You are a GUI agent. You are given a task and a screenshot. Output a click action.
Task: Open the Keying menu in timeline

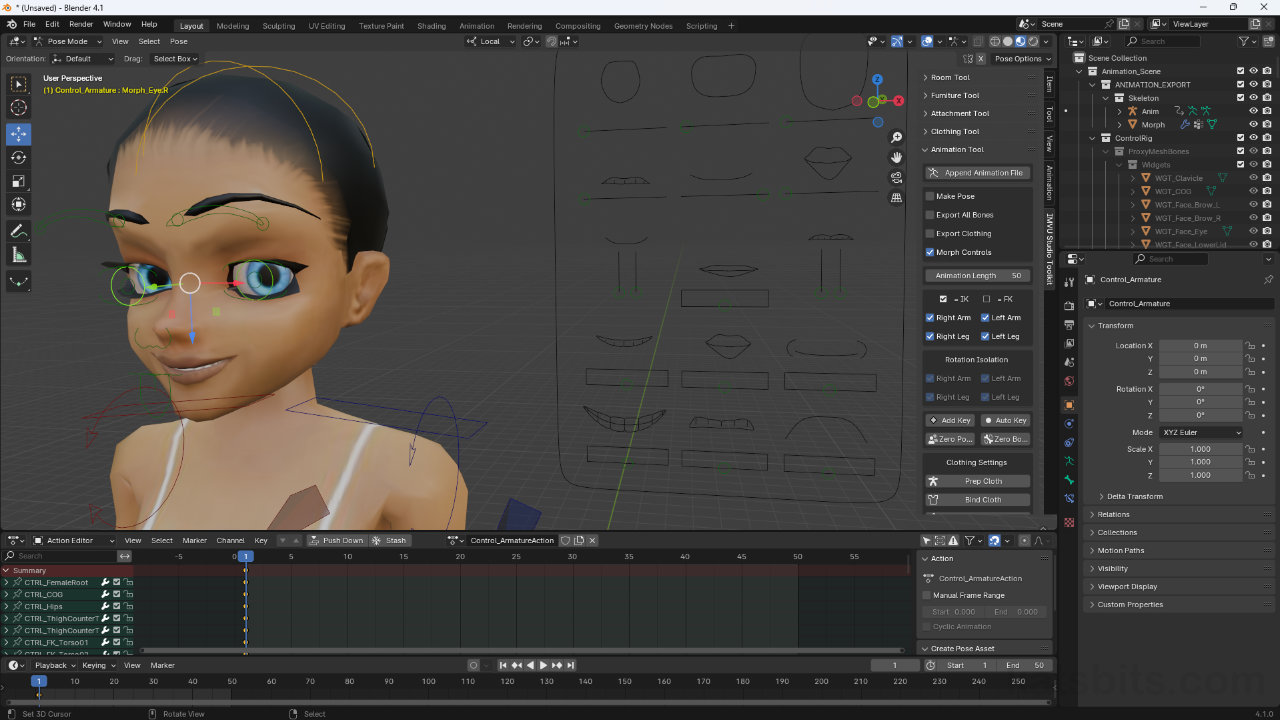click(96, 665)
